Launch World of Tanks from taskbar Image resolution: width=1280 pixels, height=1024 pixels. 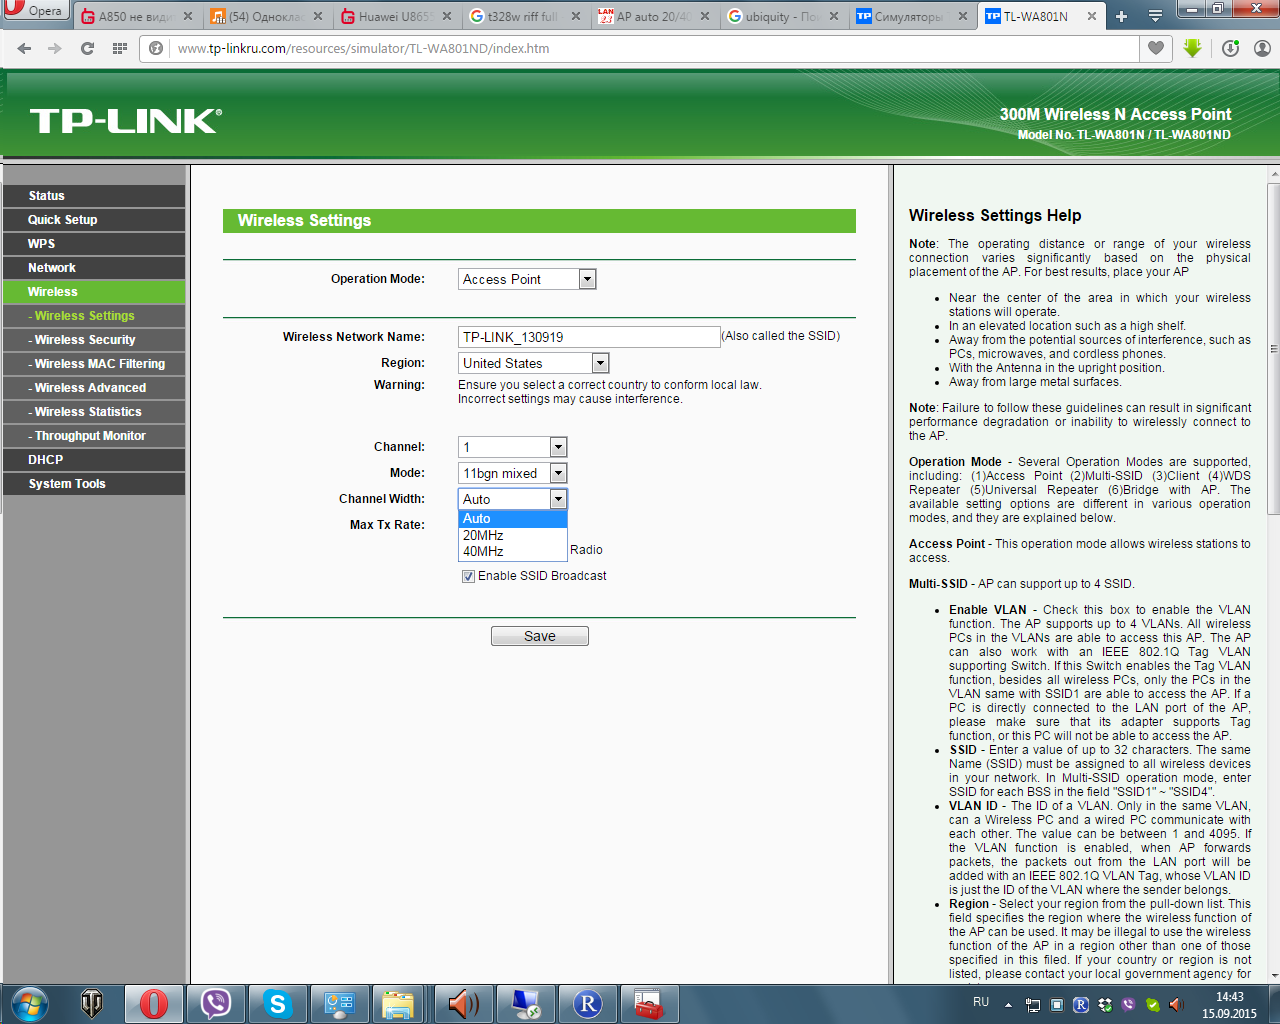(92, 1004)
